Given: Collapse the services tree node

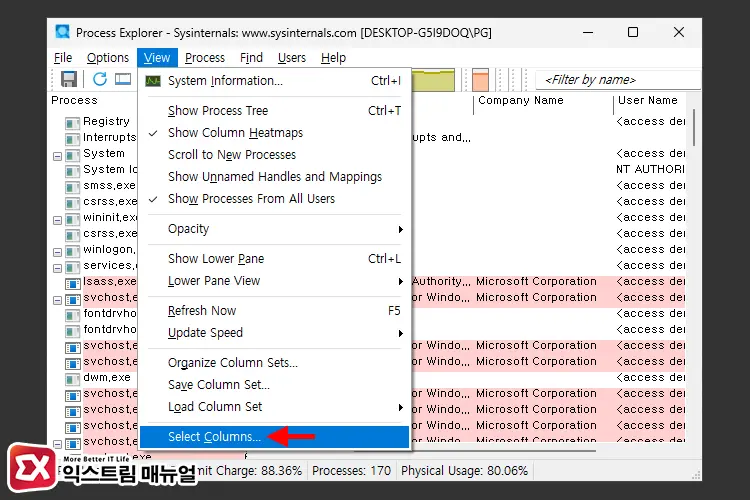Looking at the screenshot, I should point(57,268).
